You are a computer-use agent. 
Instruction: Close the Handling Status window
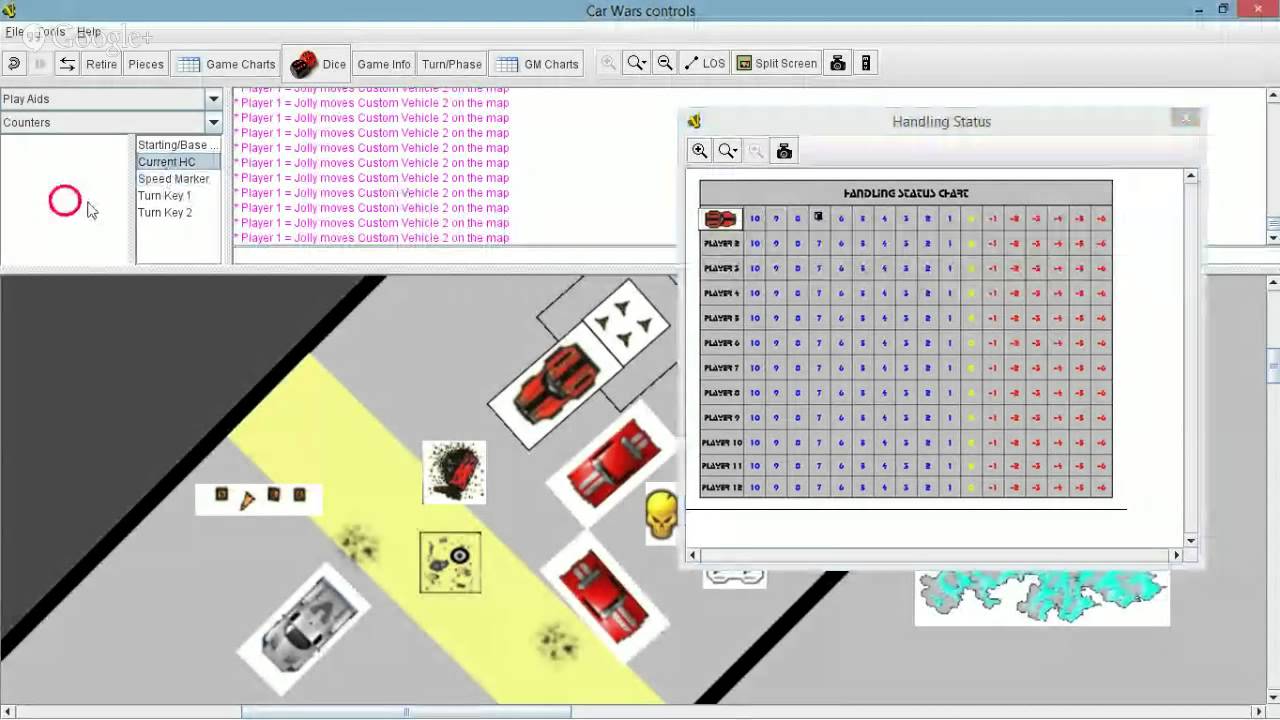[x=1186, y=119]
